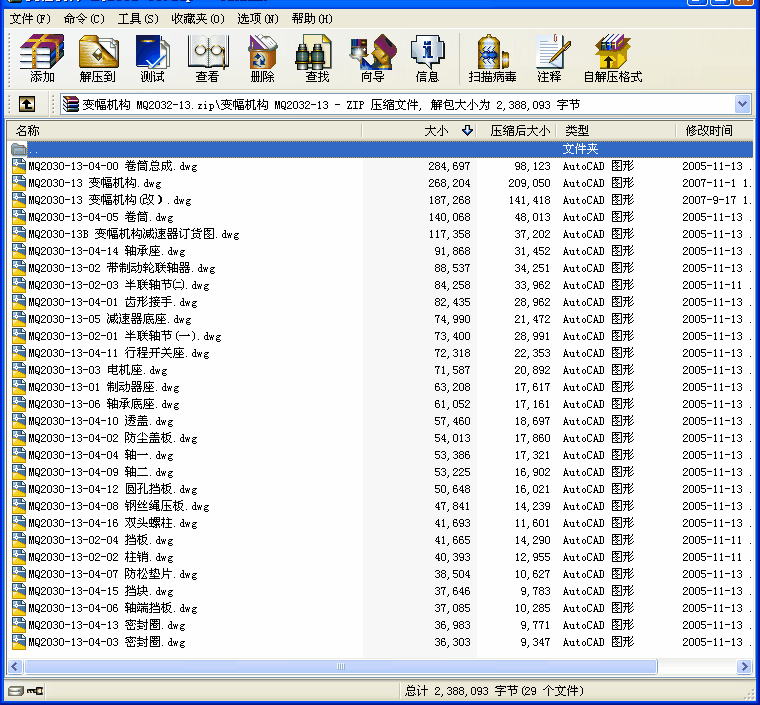Click the 解压到 (Extract To) toolbar icon

pyautogui.click(x=98, y=58)
